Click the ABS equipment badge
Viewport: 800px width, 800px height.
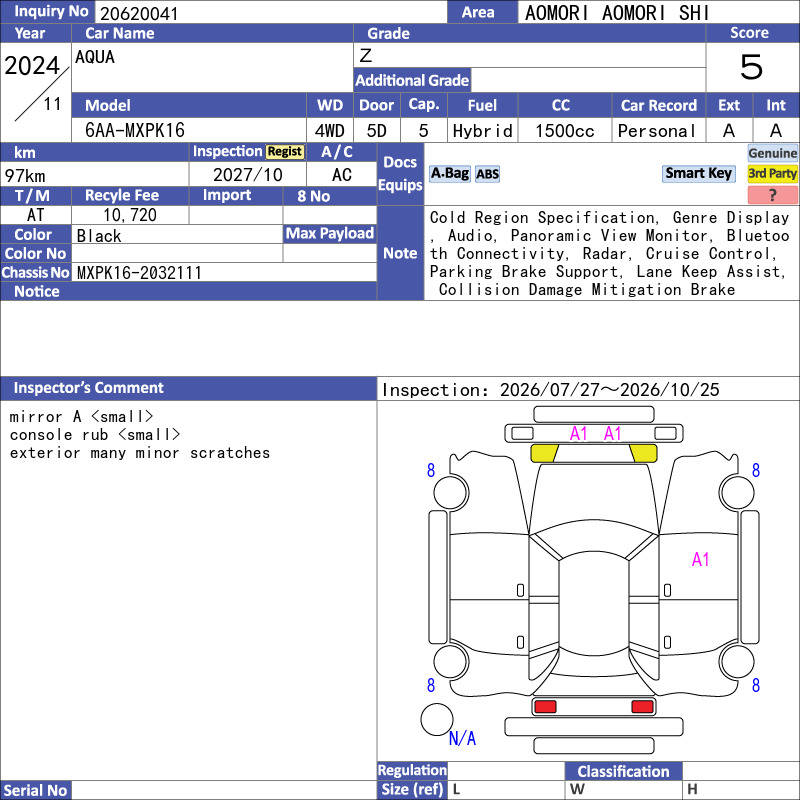[x=487, y=174]
